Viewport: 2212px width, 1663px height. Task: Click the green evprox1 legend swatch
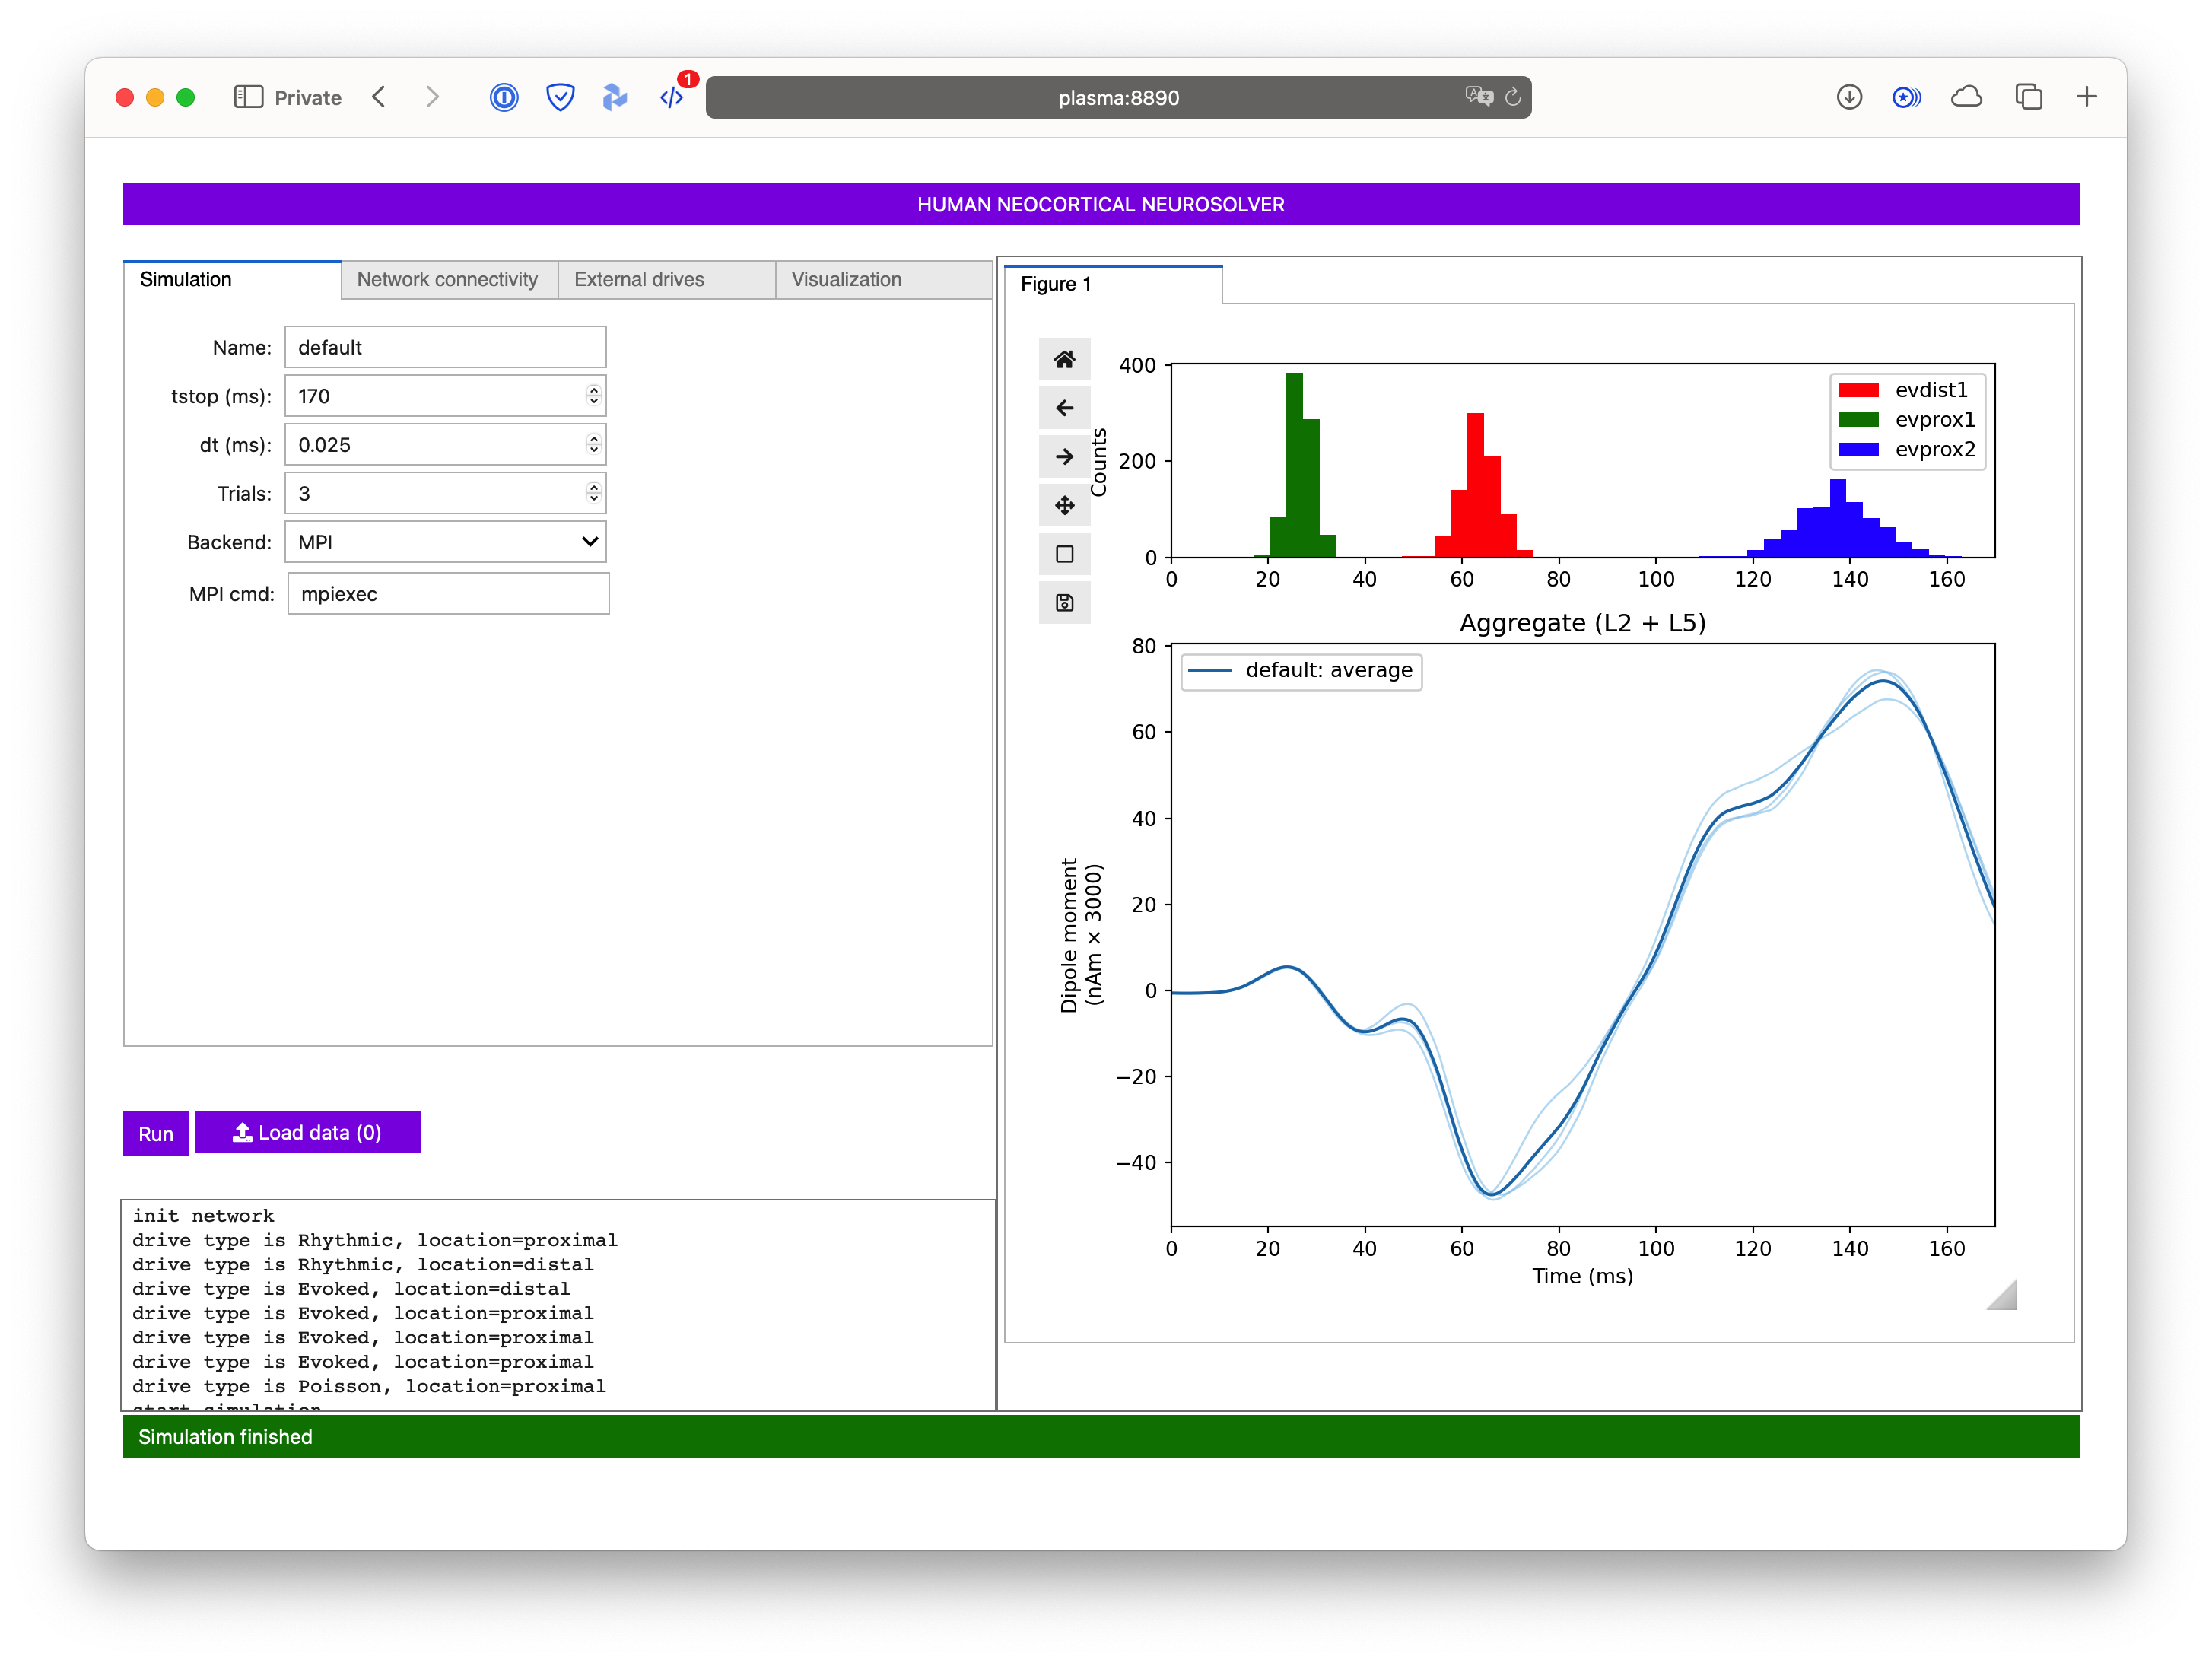tap(1858, 420)
